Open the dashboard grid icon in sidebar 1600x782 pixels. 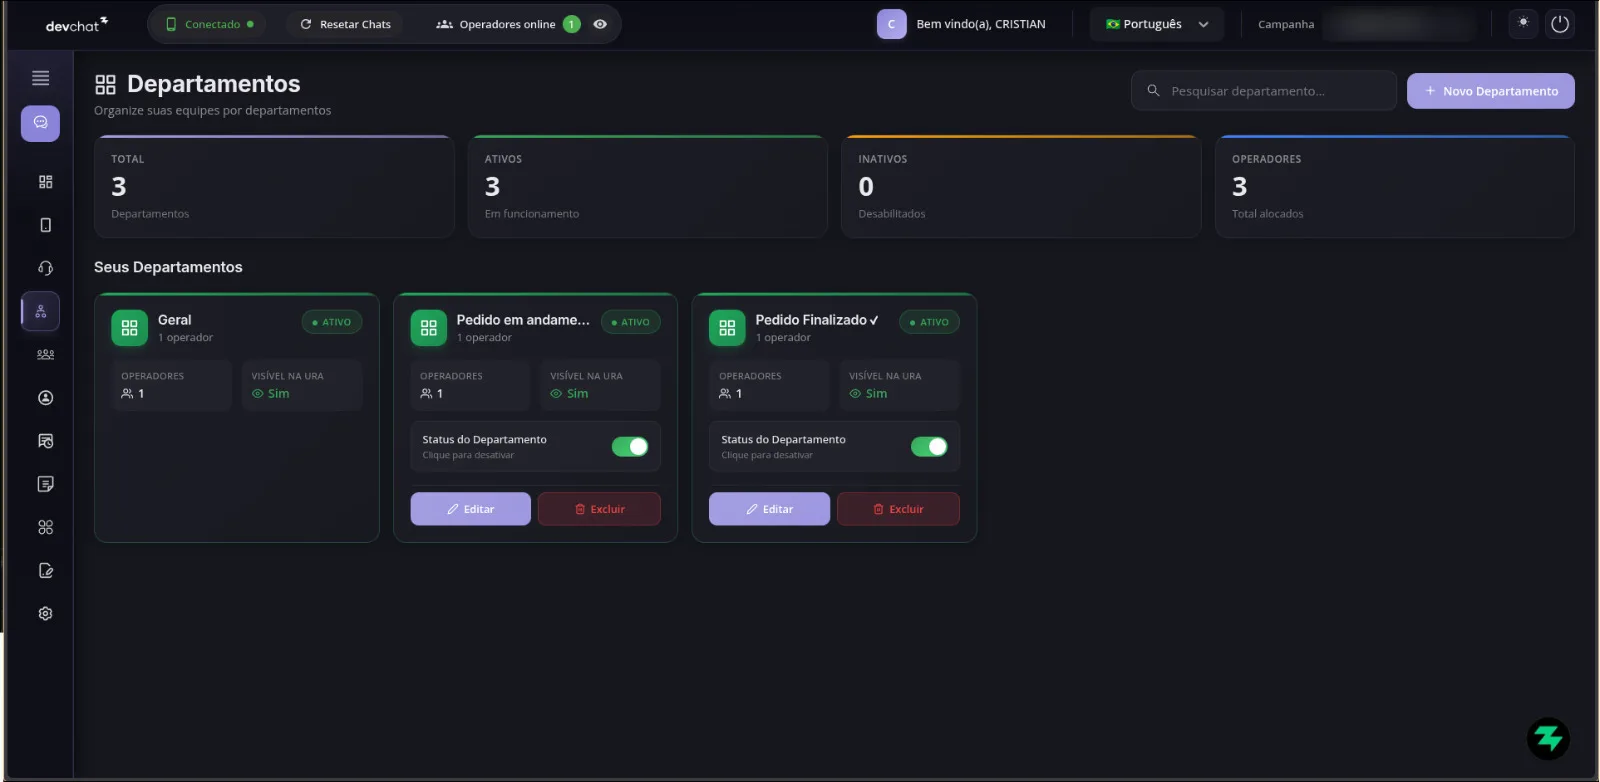[45, 182]
